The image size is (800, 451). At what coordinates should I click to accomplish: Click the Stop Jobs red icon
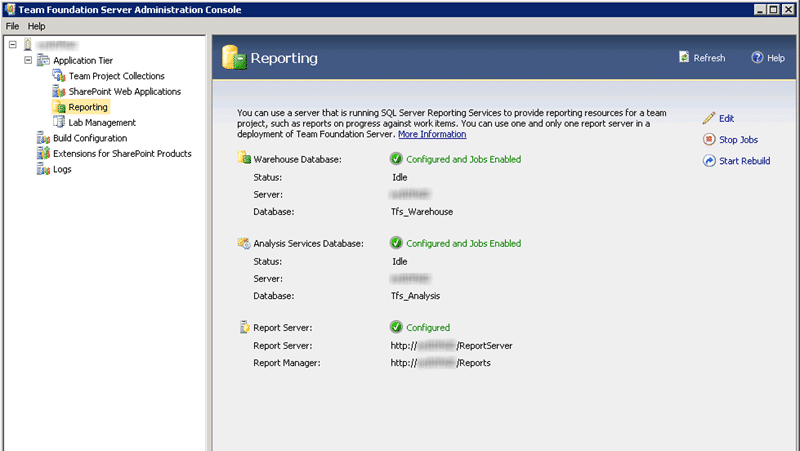click(x=709, y=139)
